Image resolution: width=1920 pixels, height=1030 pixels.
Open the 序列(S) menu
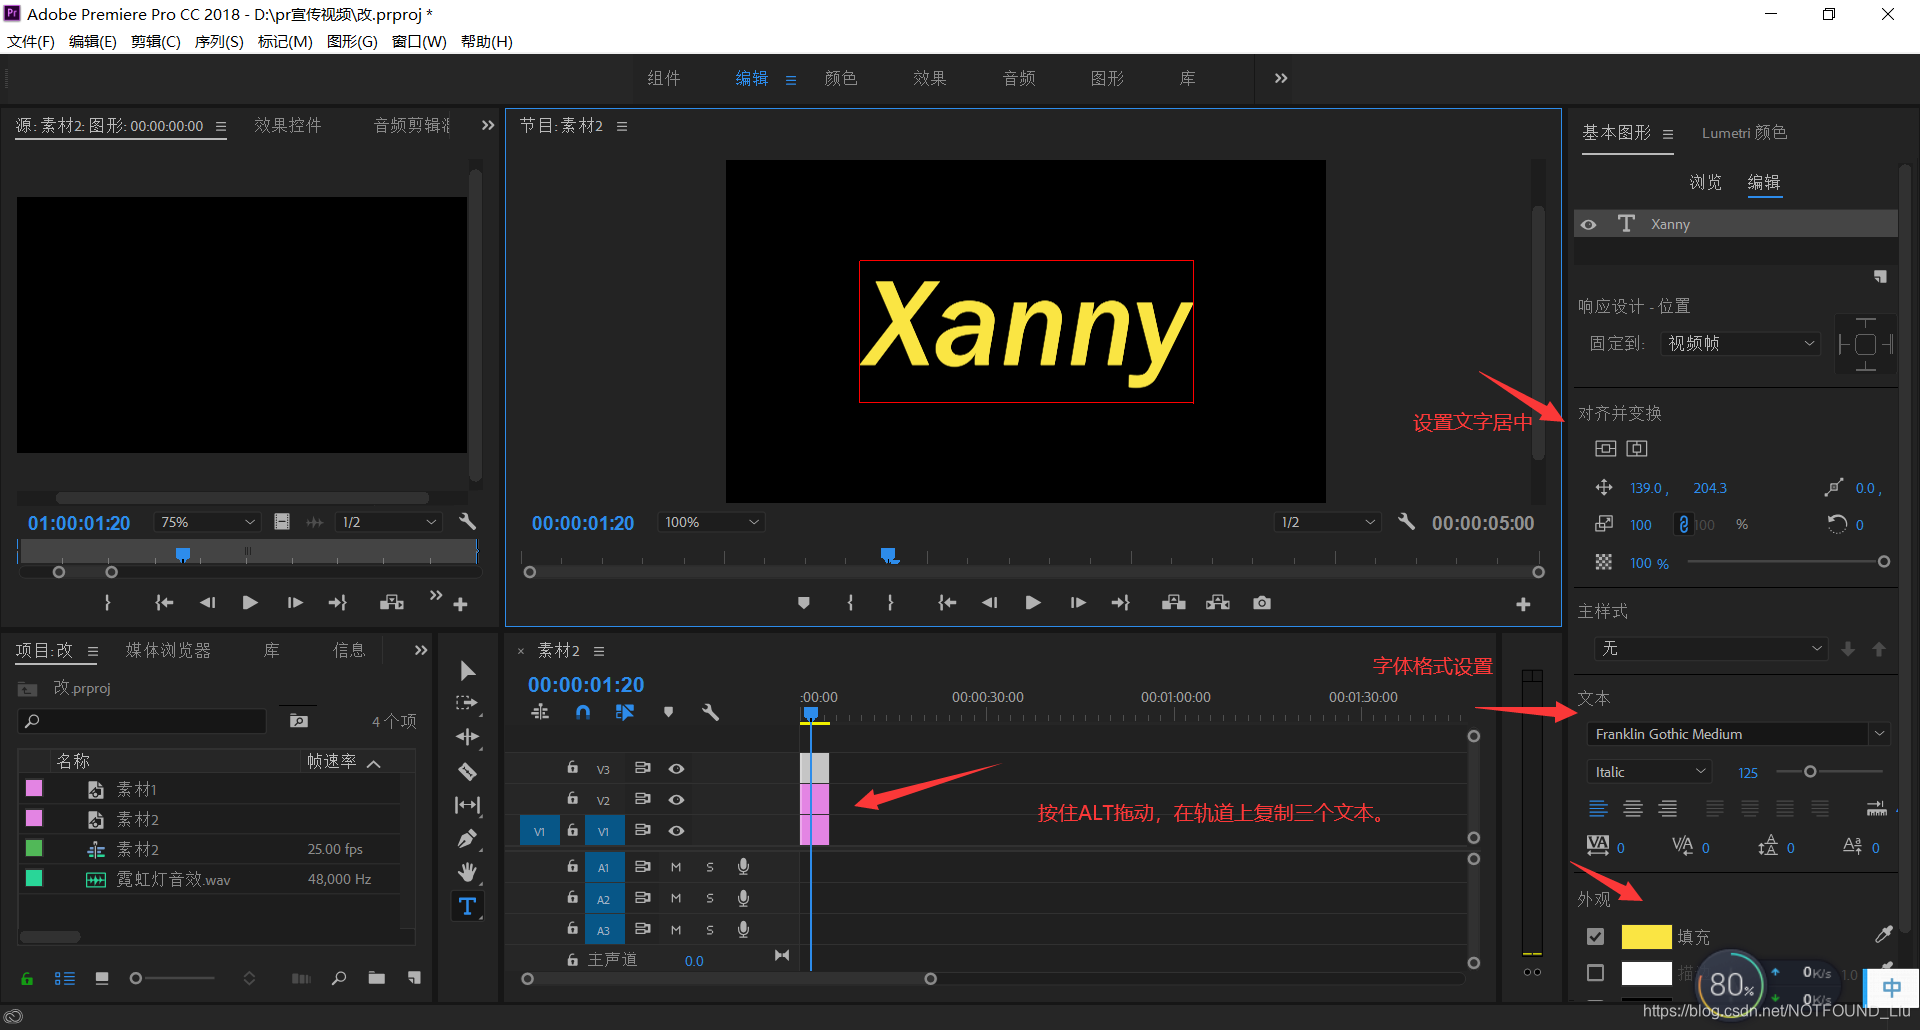click(x=219, y=41)
